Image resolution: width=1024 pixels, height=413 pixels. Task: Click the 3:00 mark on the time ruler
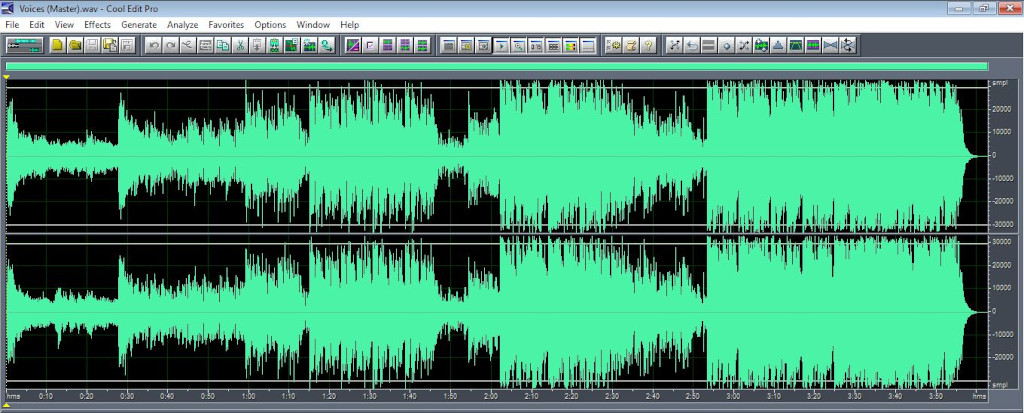(x=733, y=396)
